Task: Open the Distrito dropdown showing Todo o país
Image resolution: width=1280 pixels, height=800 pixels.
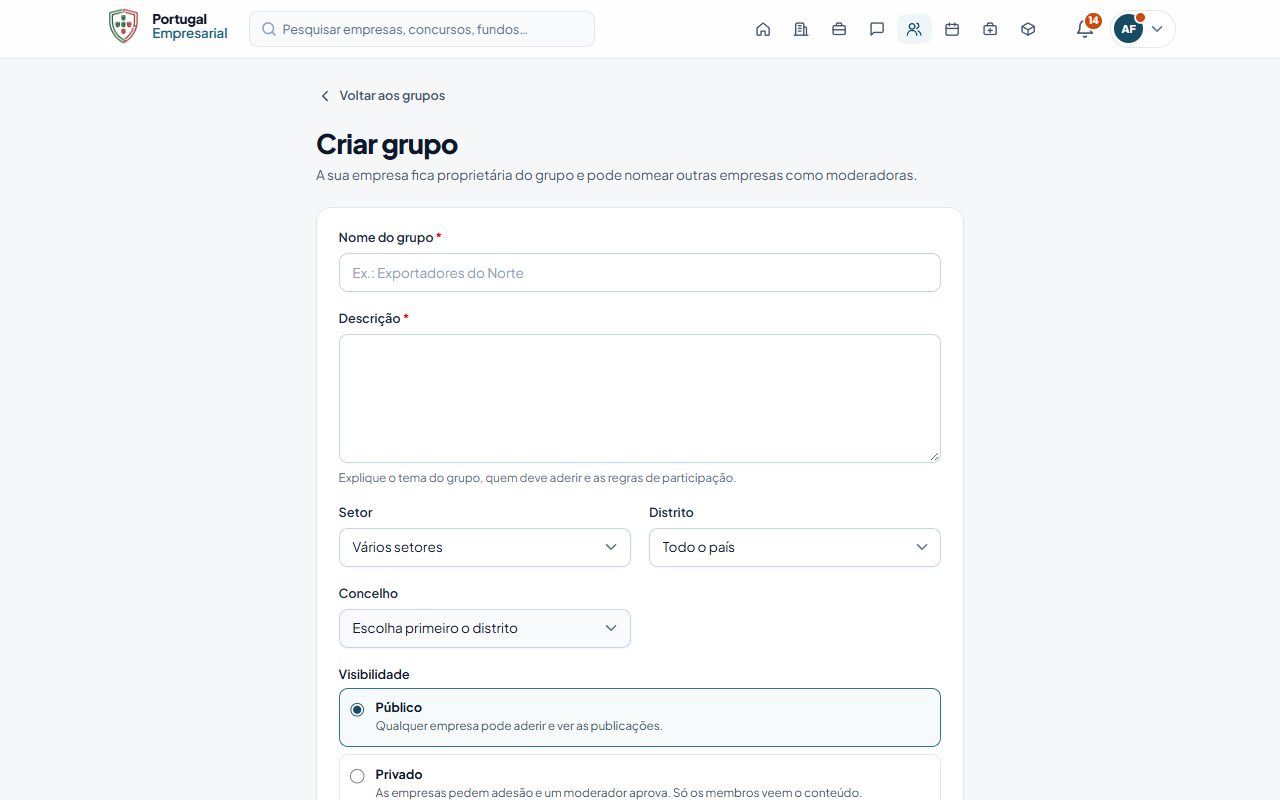Action: tap(795, 547)
